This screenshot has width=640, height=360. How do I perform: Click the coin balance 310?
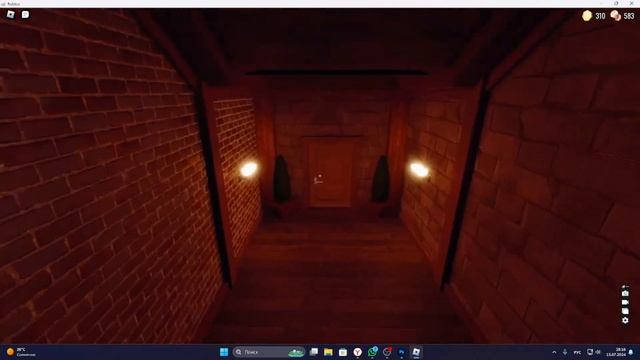pos(600,16)
